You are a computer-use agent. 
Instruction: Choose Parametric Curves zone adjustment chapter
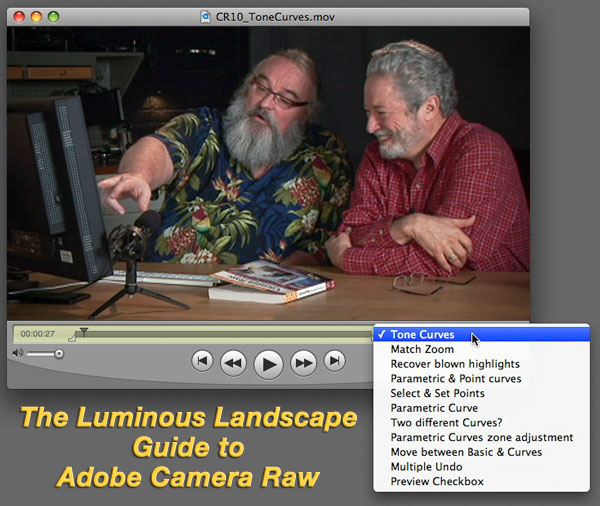[481, 437]
